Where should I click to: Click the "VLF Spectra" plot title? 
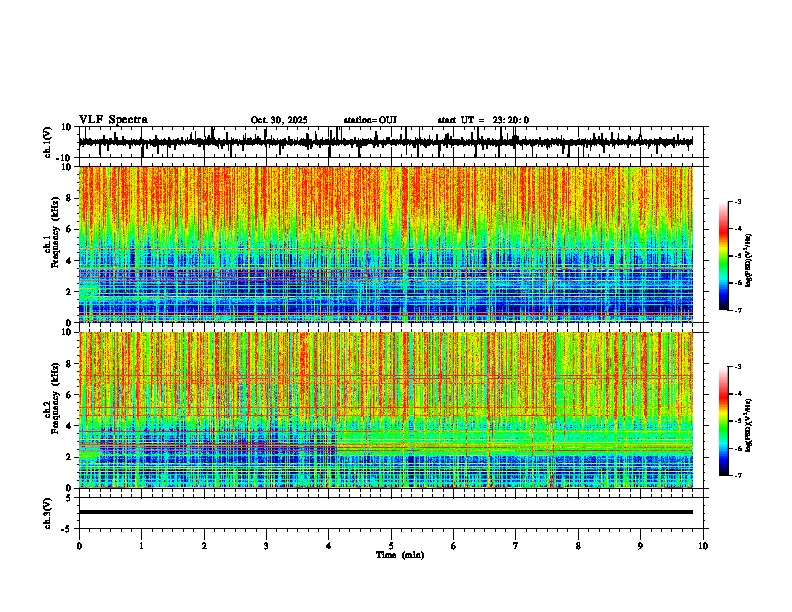pos(113,120)
